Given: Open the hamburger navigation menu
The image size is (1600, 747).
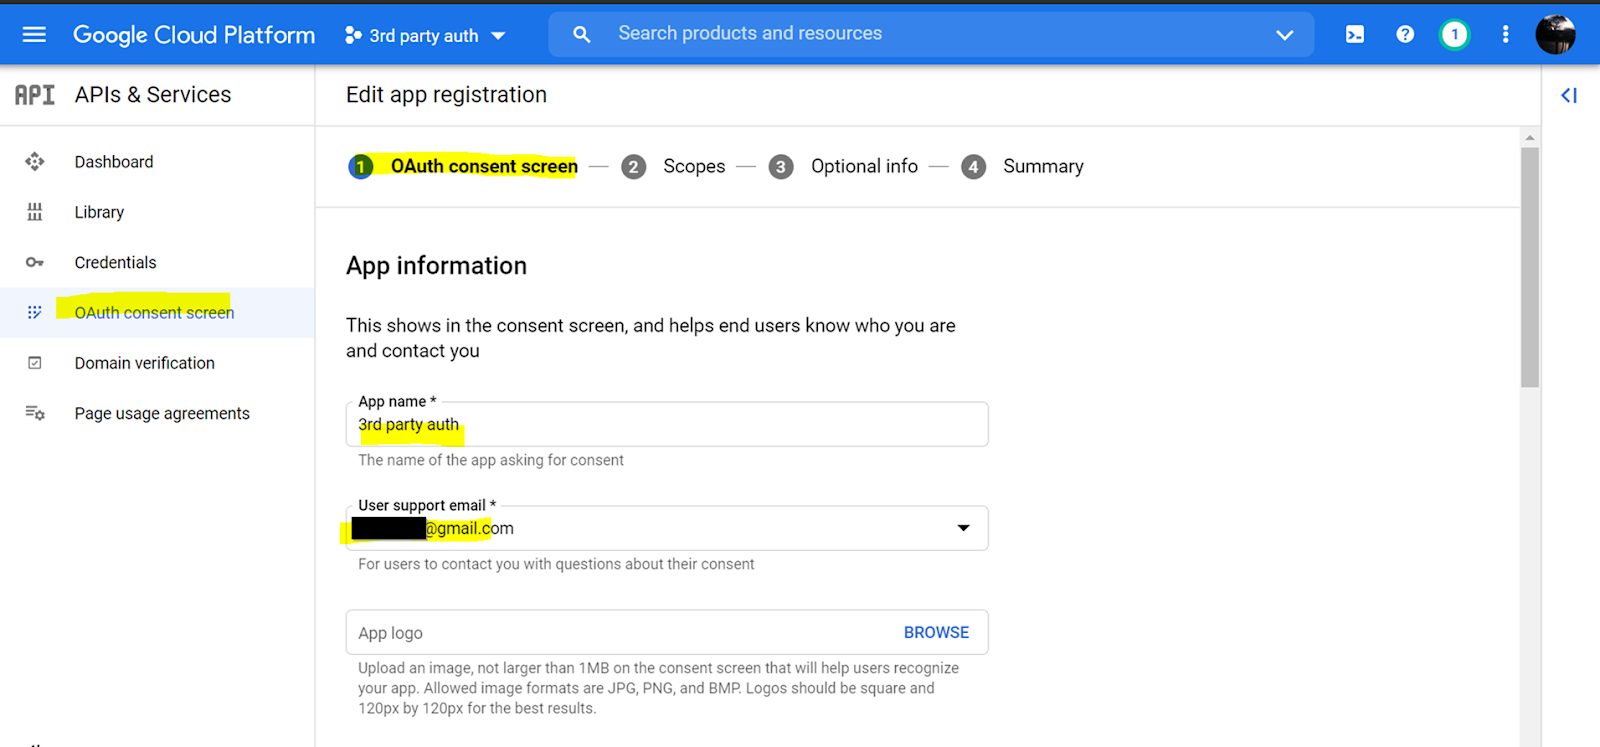Looking at the screenshot, I should 34,35.
